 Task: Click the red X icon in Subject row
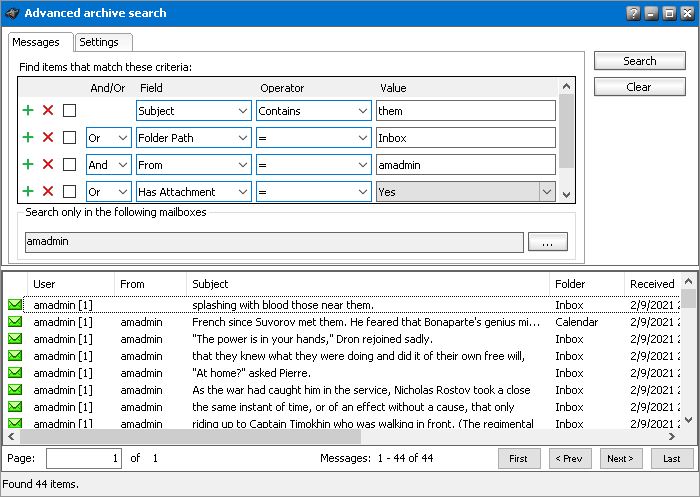coord(48,111)
